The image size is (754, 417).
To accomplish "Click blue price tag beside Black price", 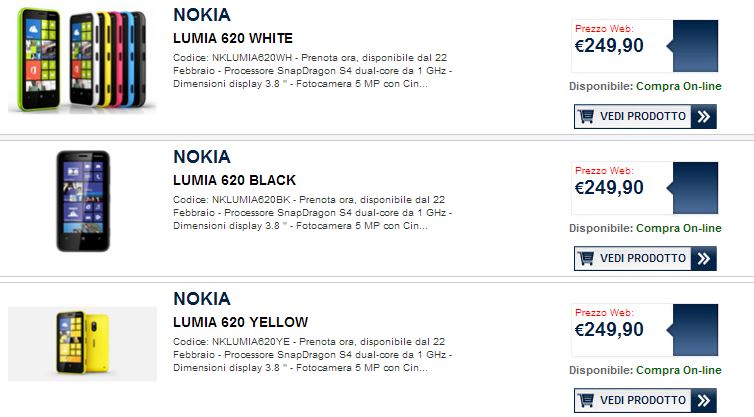I will 693,188.
